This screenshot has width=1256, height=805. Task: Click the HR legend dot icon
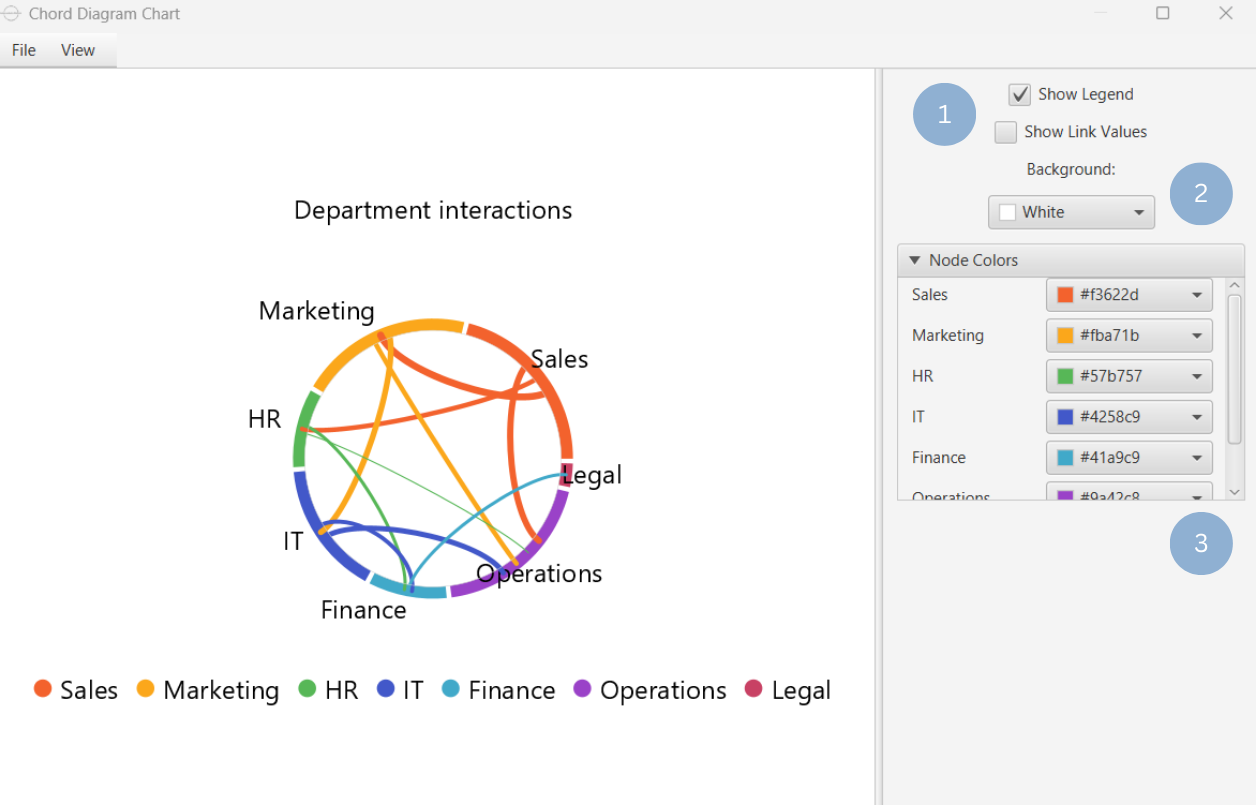coord(308,689)
